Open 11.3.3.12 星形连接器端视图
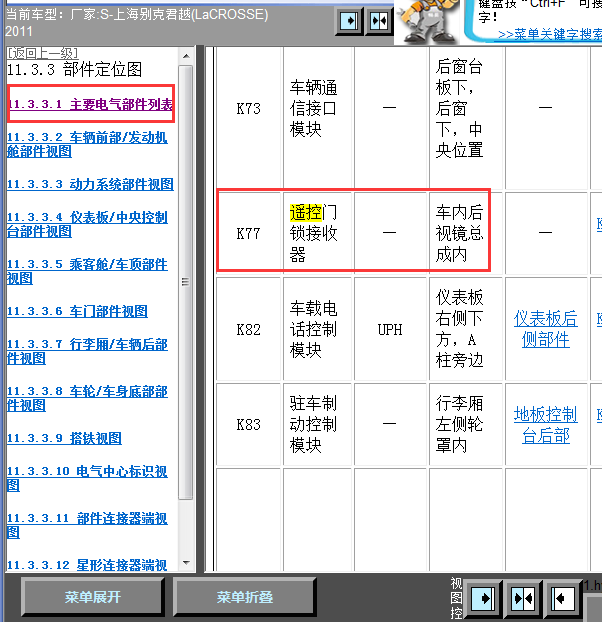This screenshot has height=622, width=602. click(87, 565)
